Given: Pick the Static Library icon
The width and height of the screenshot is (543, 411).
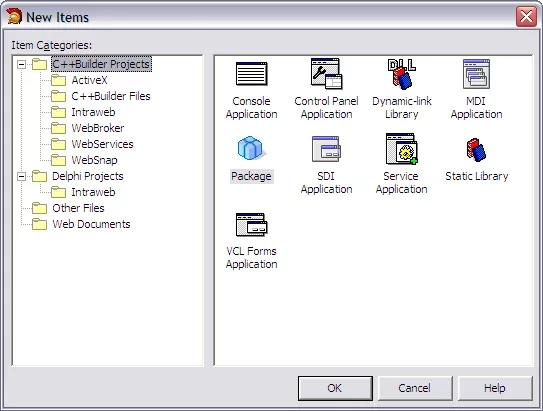Looking at the screenshot, I should (x=476, y=150).
